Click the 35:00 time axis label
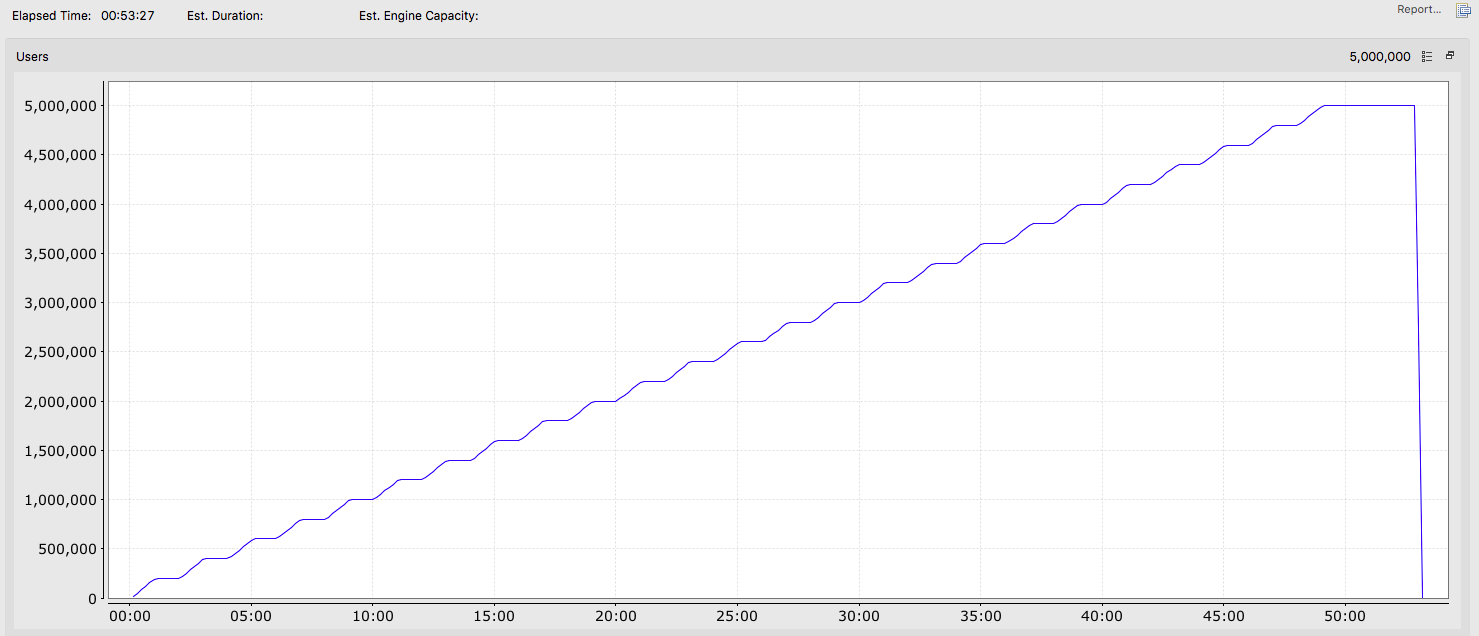The height and width of the screenshot is (636, 1479). pyautogui.click(x=980, y=616)
